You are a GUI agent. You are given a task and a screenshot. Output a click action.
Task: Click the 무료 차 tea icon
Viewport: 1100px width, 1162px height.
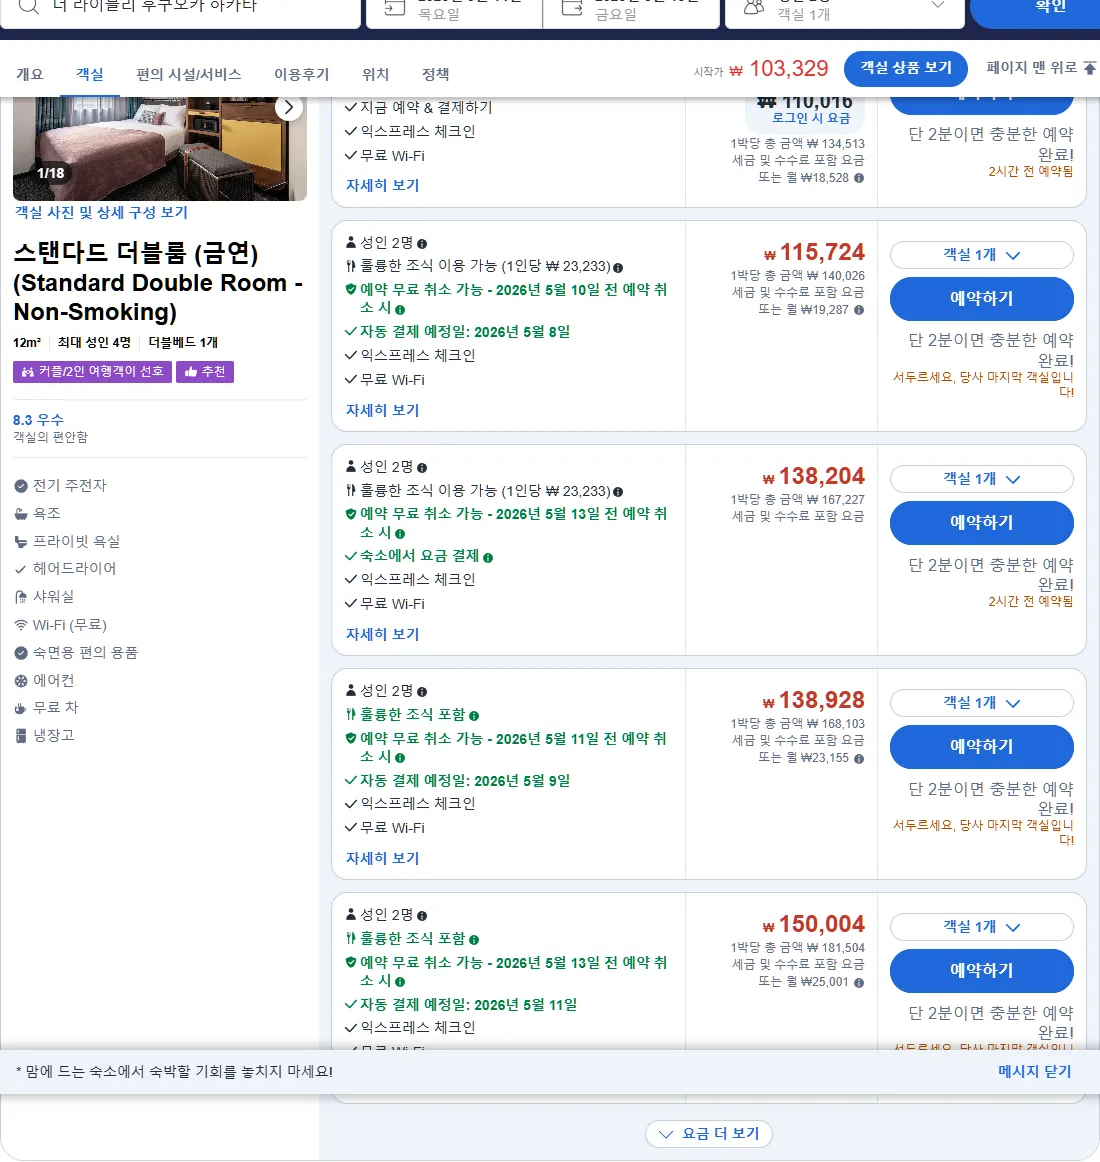(x=21, y=708)
